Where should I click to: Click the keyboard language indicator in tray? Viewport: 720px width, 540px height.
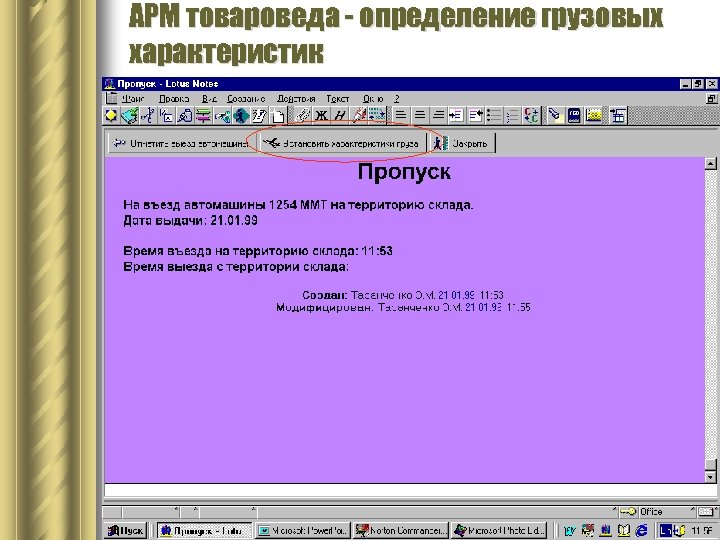pos(665,531)
